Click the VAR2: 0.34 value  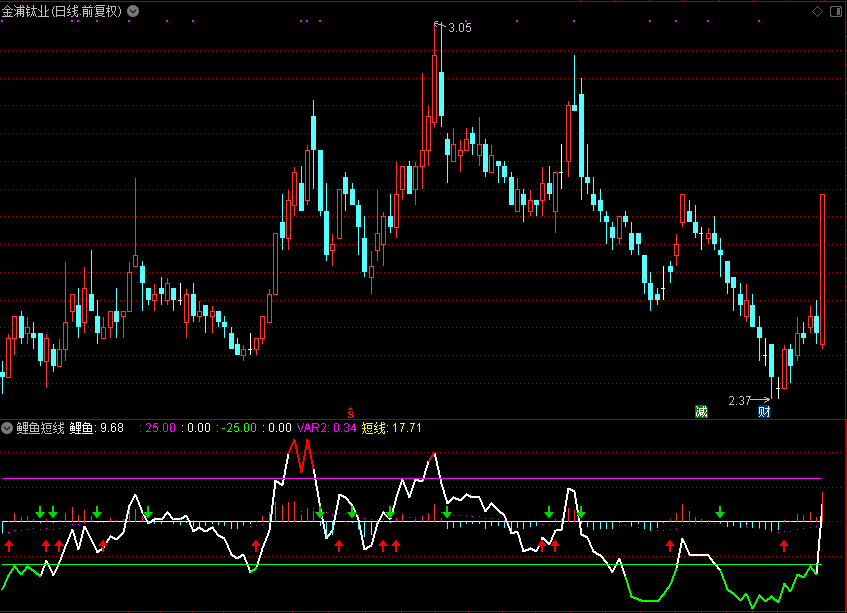click(326, 428)
